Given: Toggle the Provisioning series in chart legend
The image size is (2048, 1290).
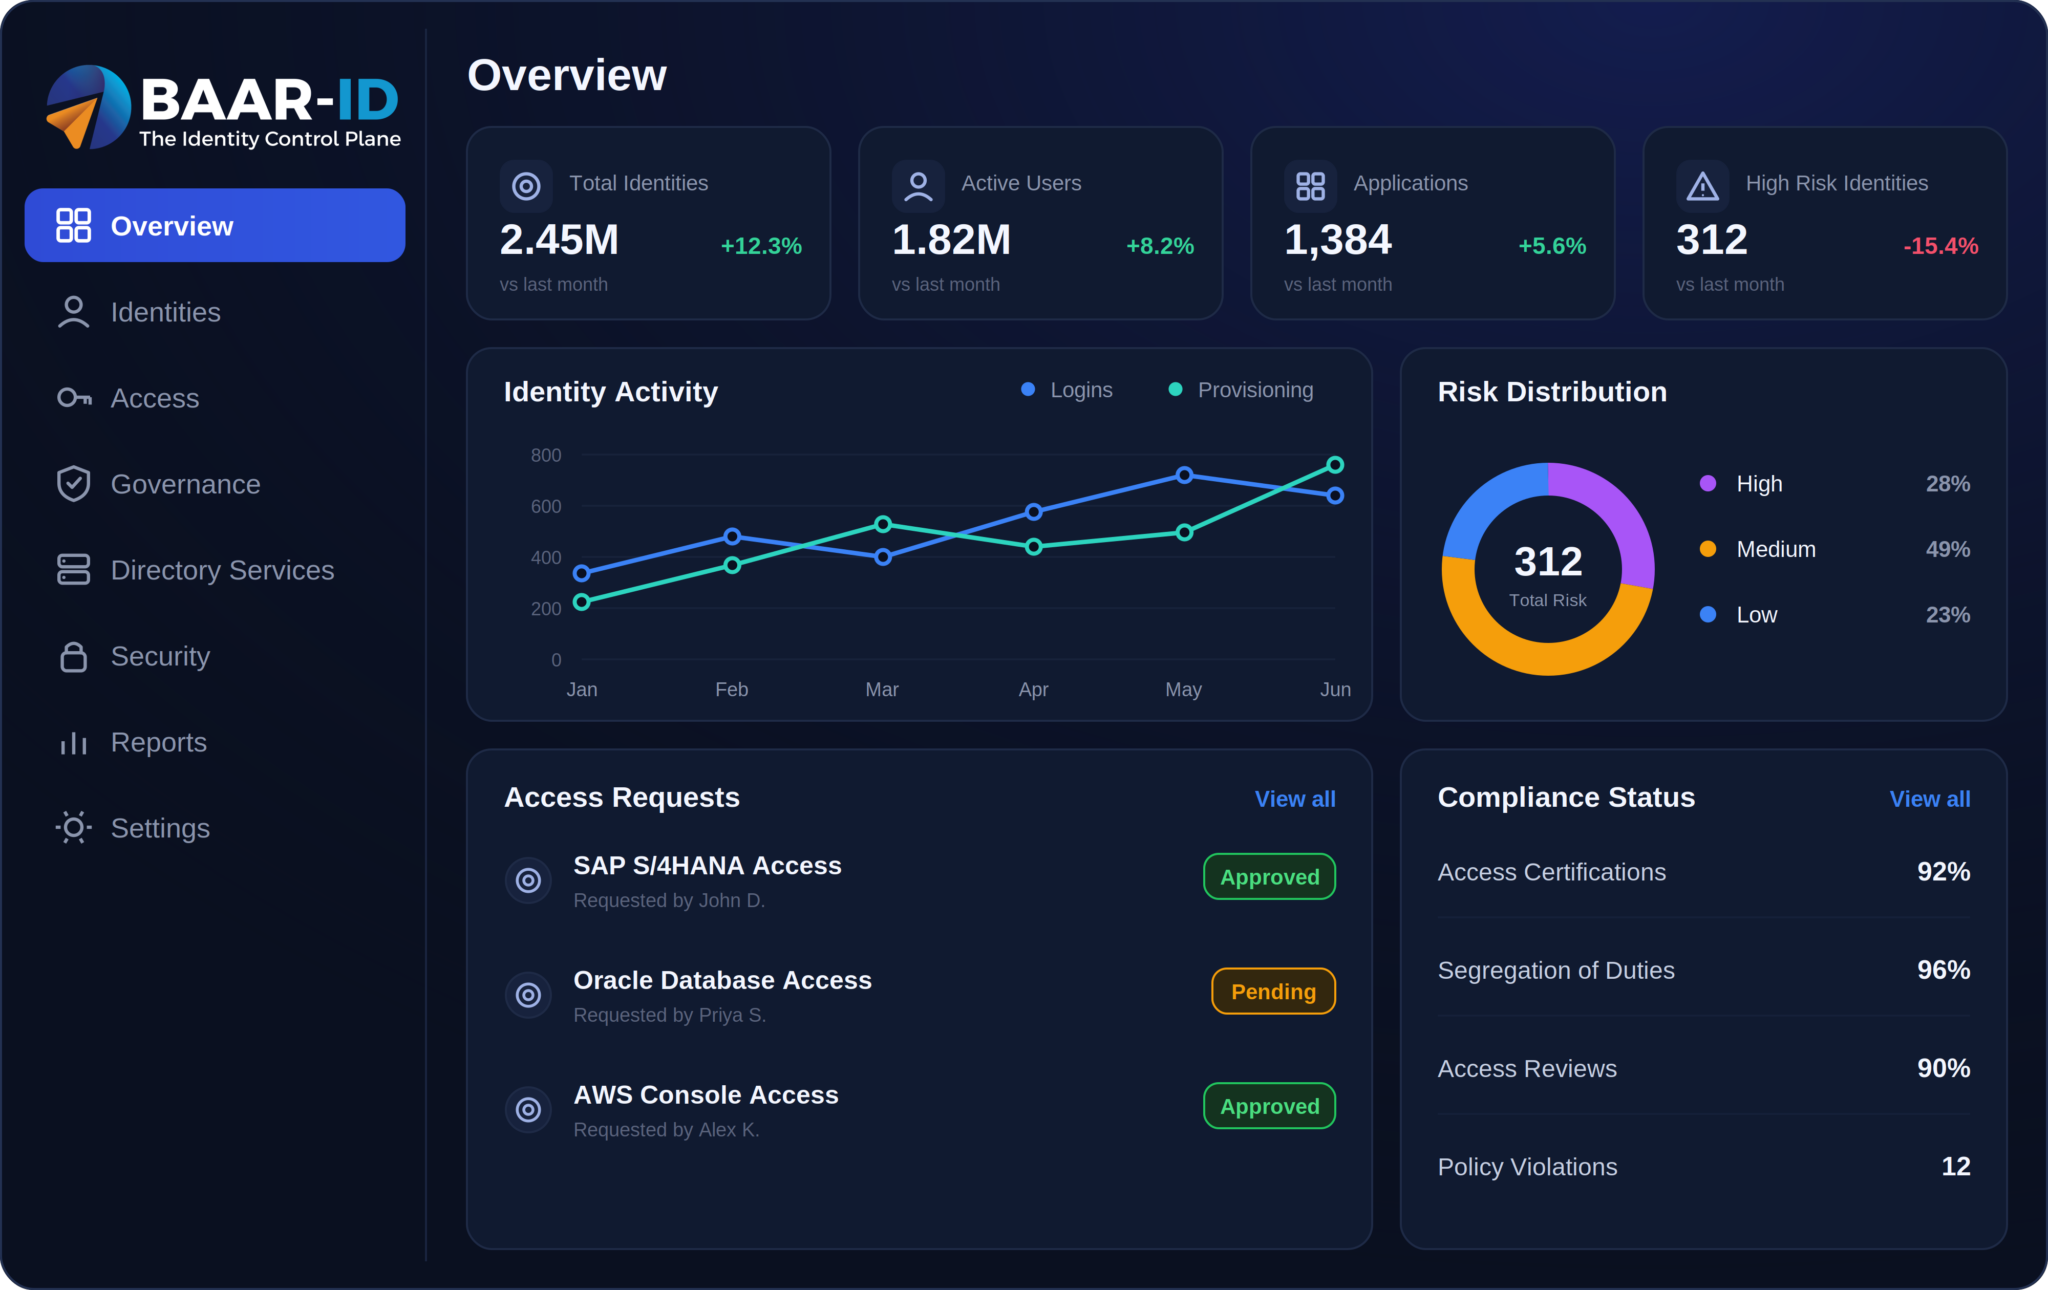Looking at the screenshot, I should (1241, 390).
